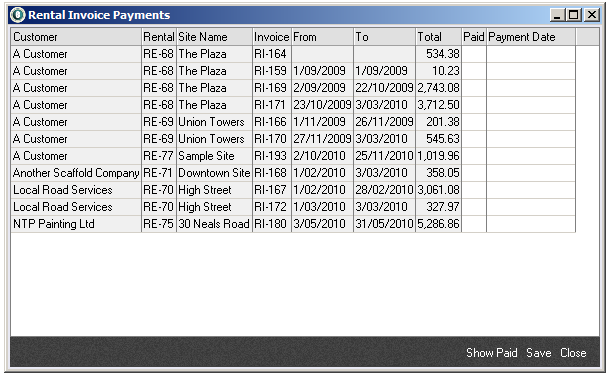This screenshot has height=376, width=609.
Task: Click the Save button
Action: click(x=539, y=353)
